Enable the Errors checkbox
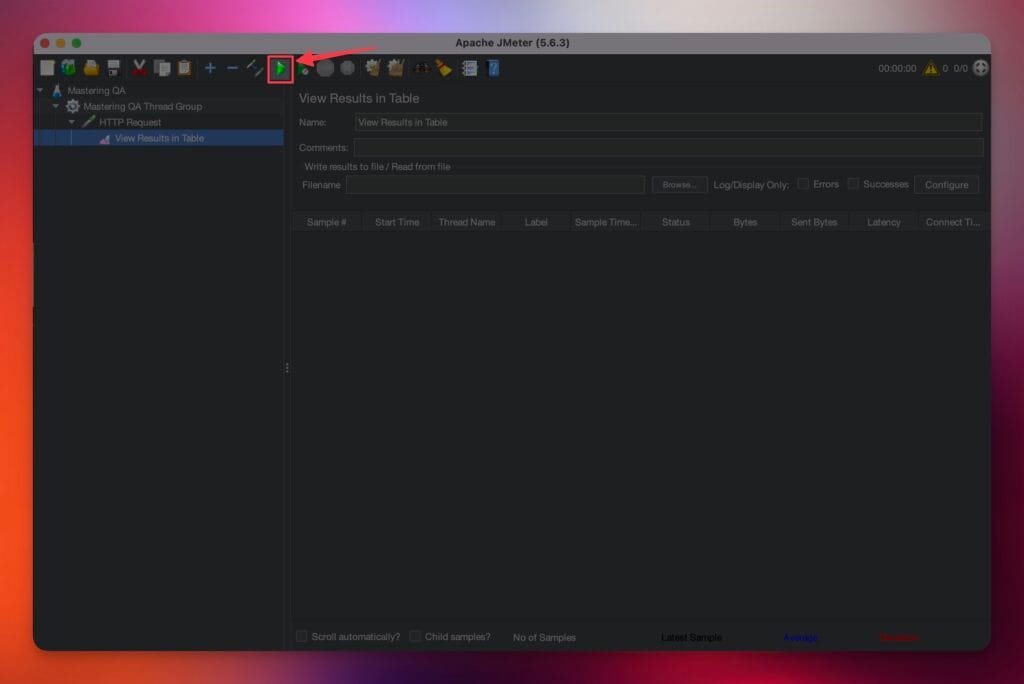 tap(803, 184)
